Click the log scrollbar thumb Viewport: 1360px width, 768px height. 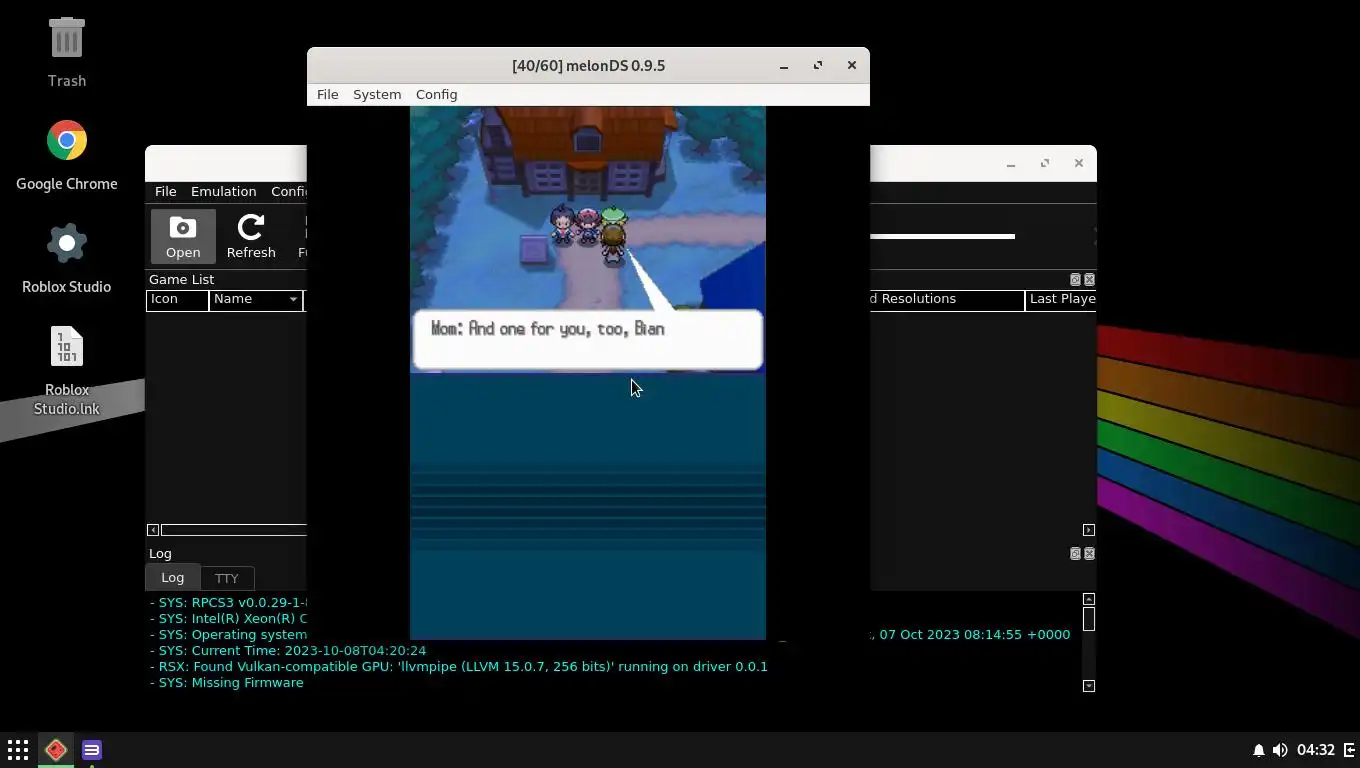(1089, 619)
